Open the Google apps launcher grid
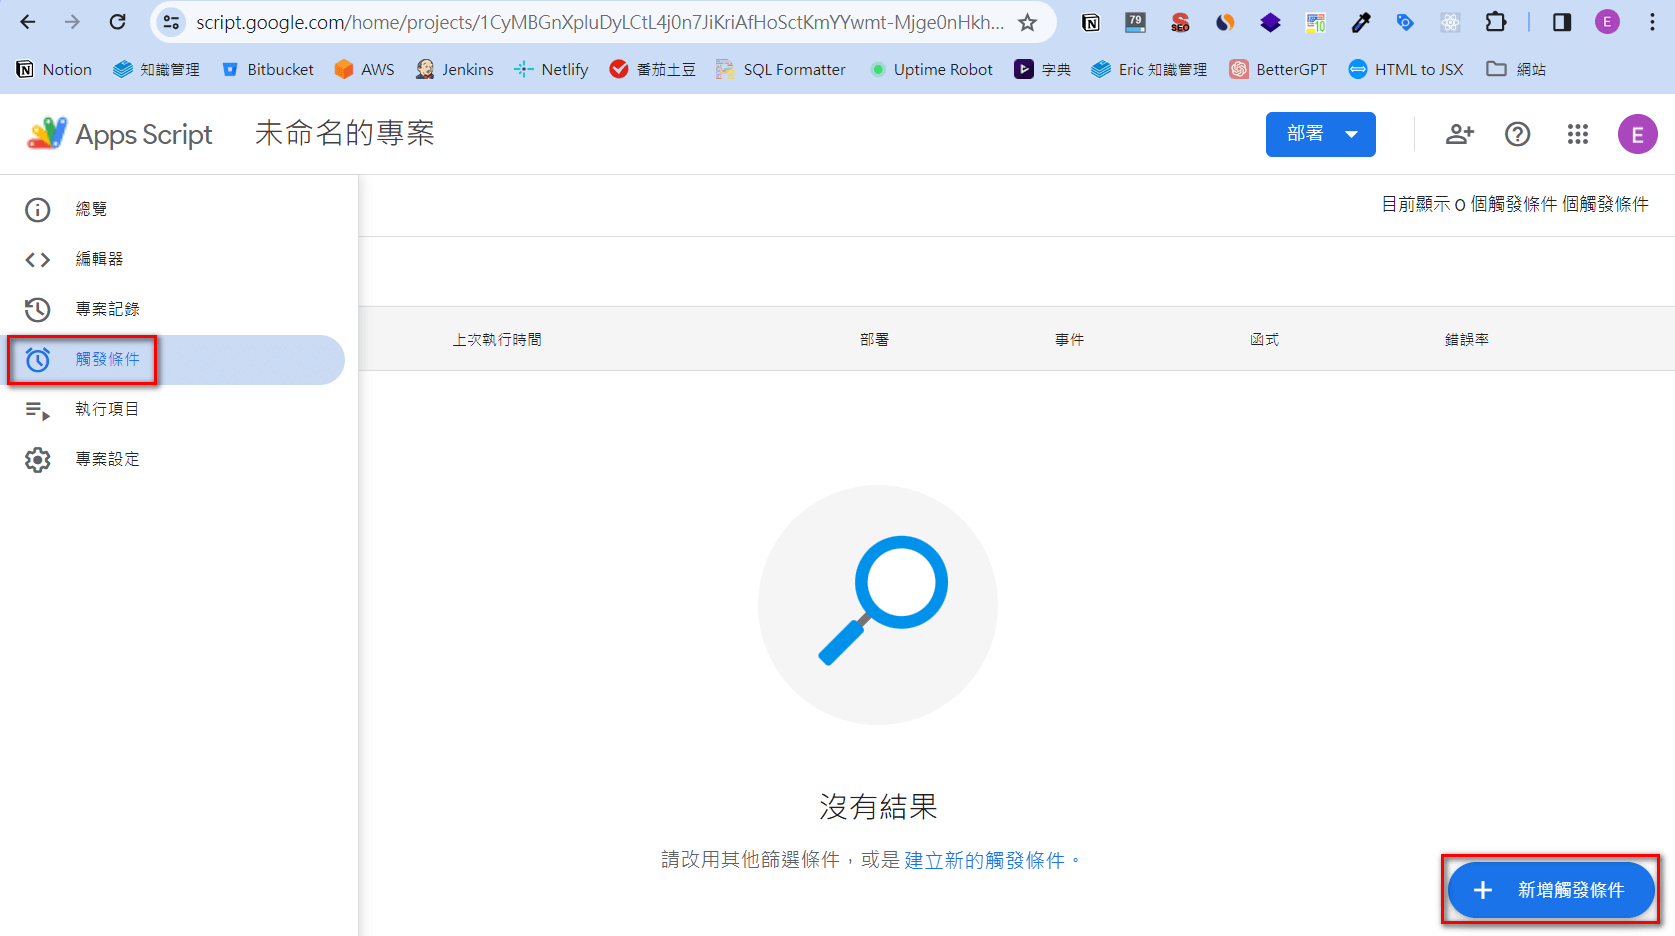The image size is (1675, 936). click(1577, 134)
